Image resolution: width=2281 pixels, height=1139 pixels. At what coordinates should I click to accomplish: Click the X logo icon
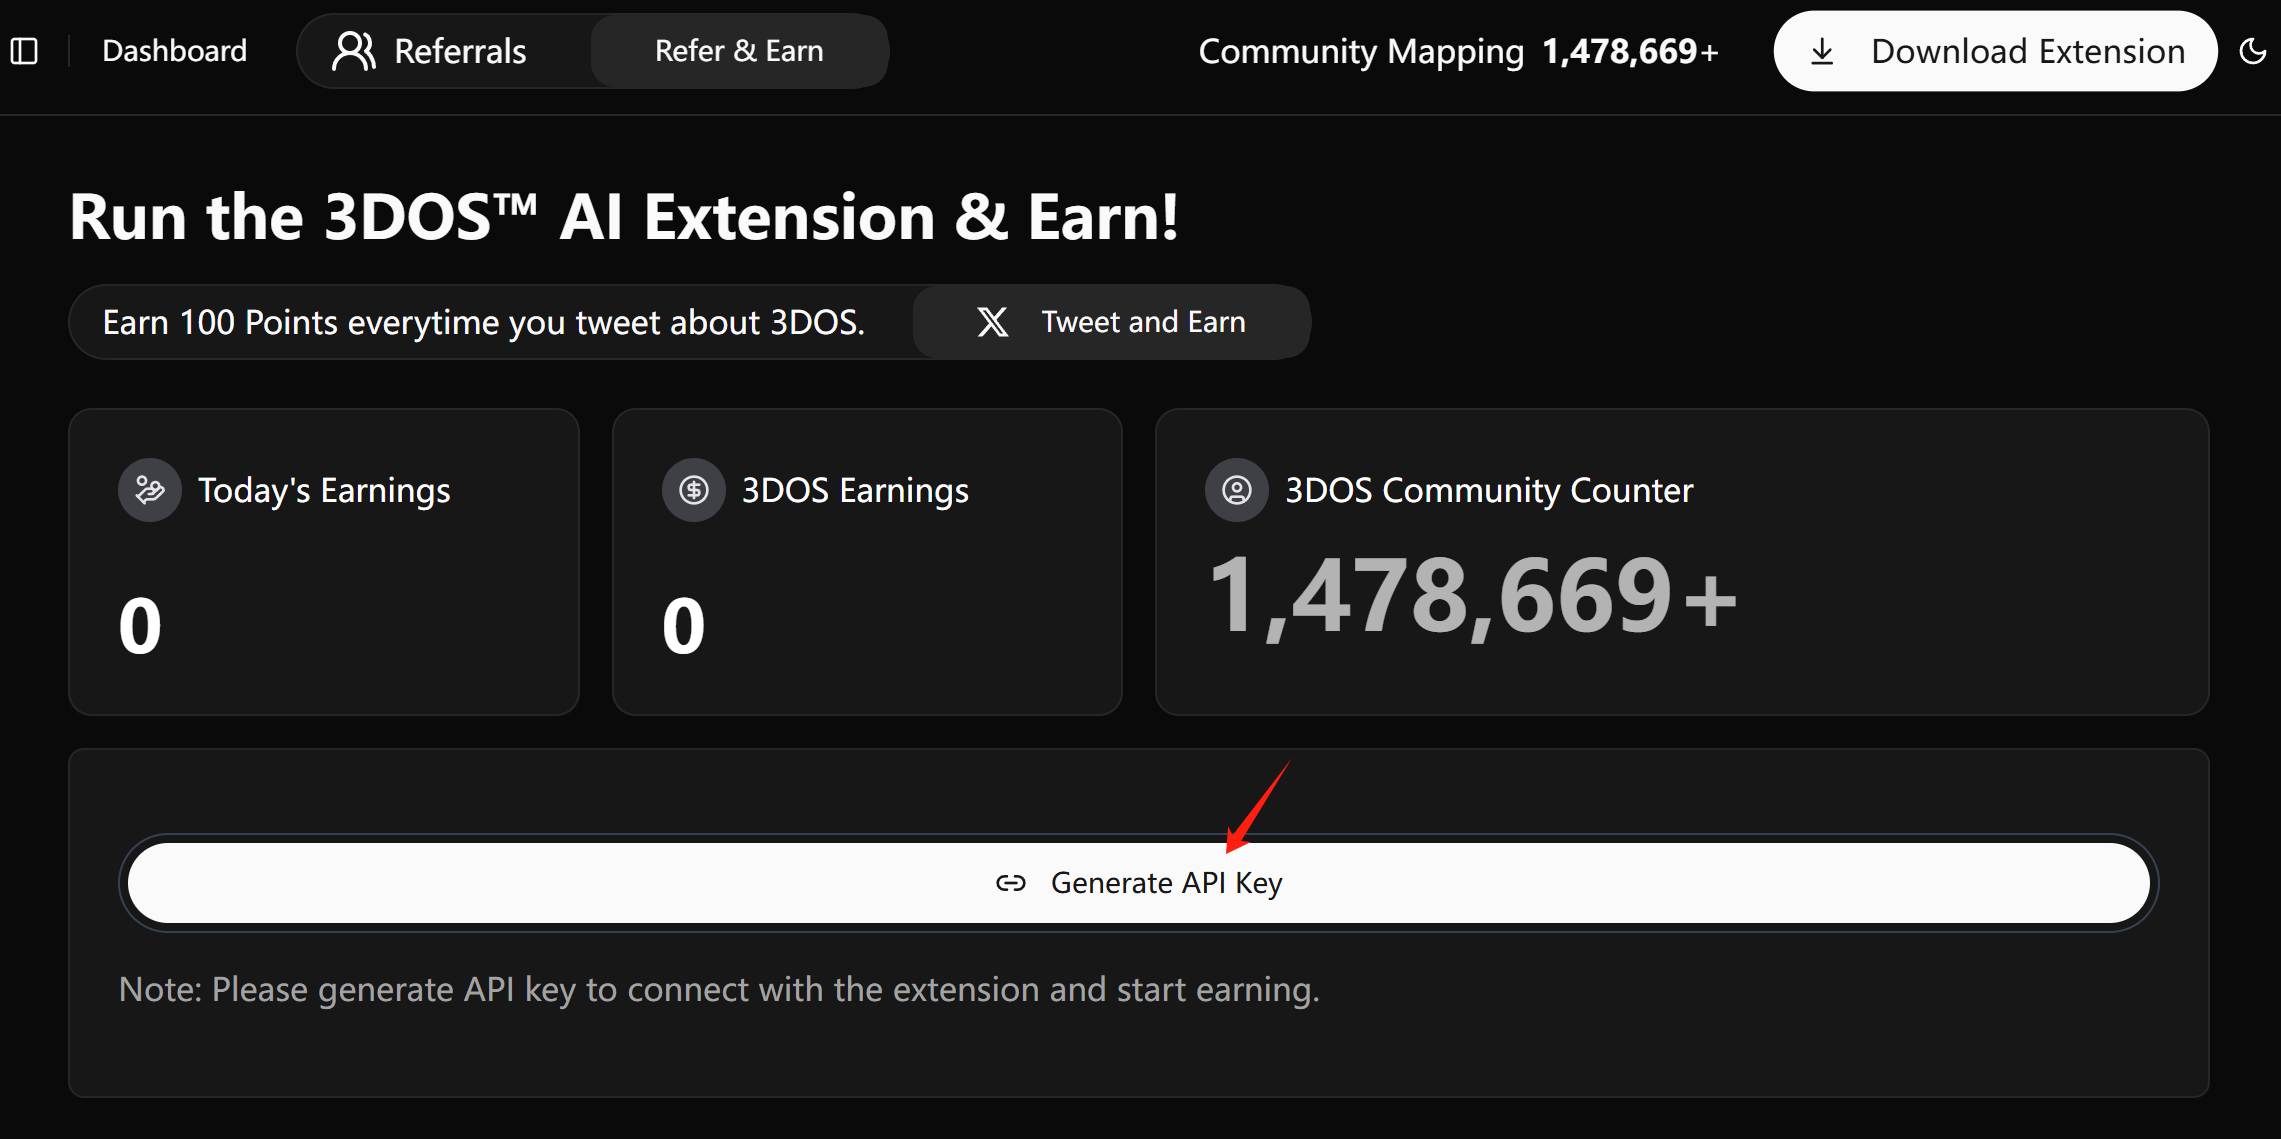pos(992,322)
